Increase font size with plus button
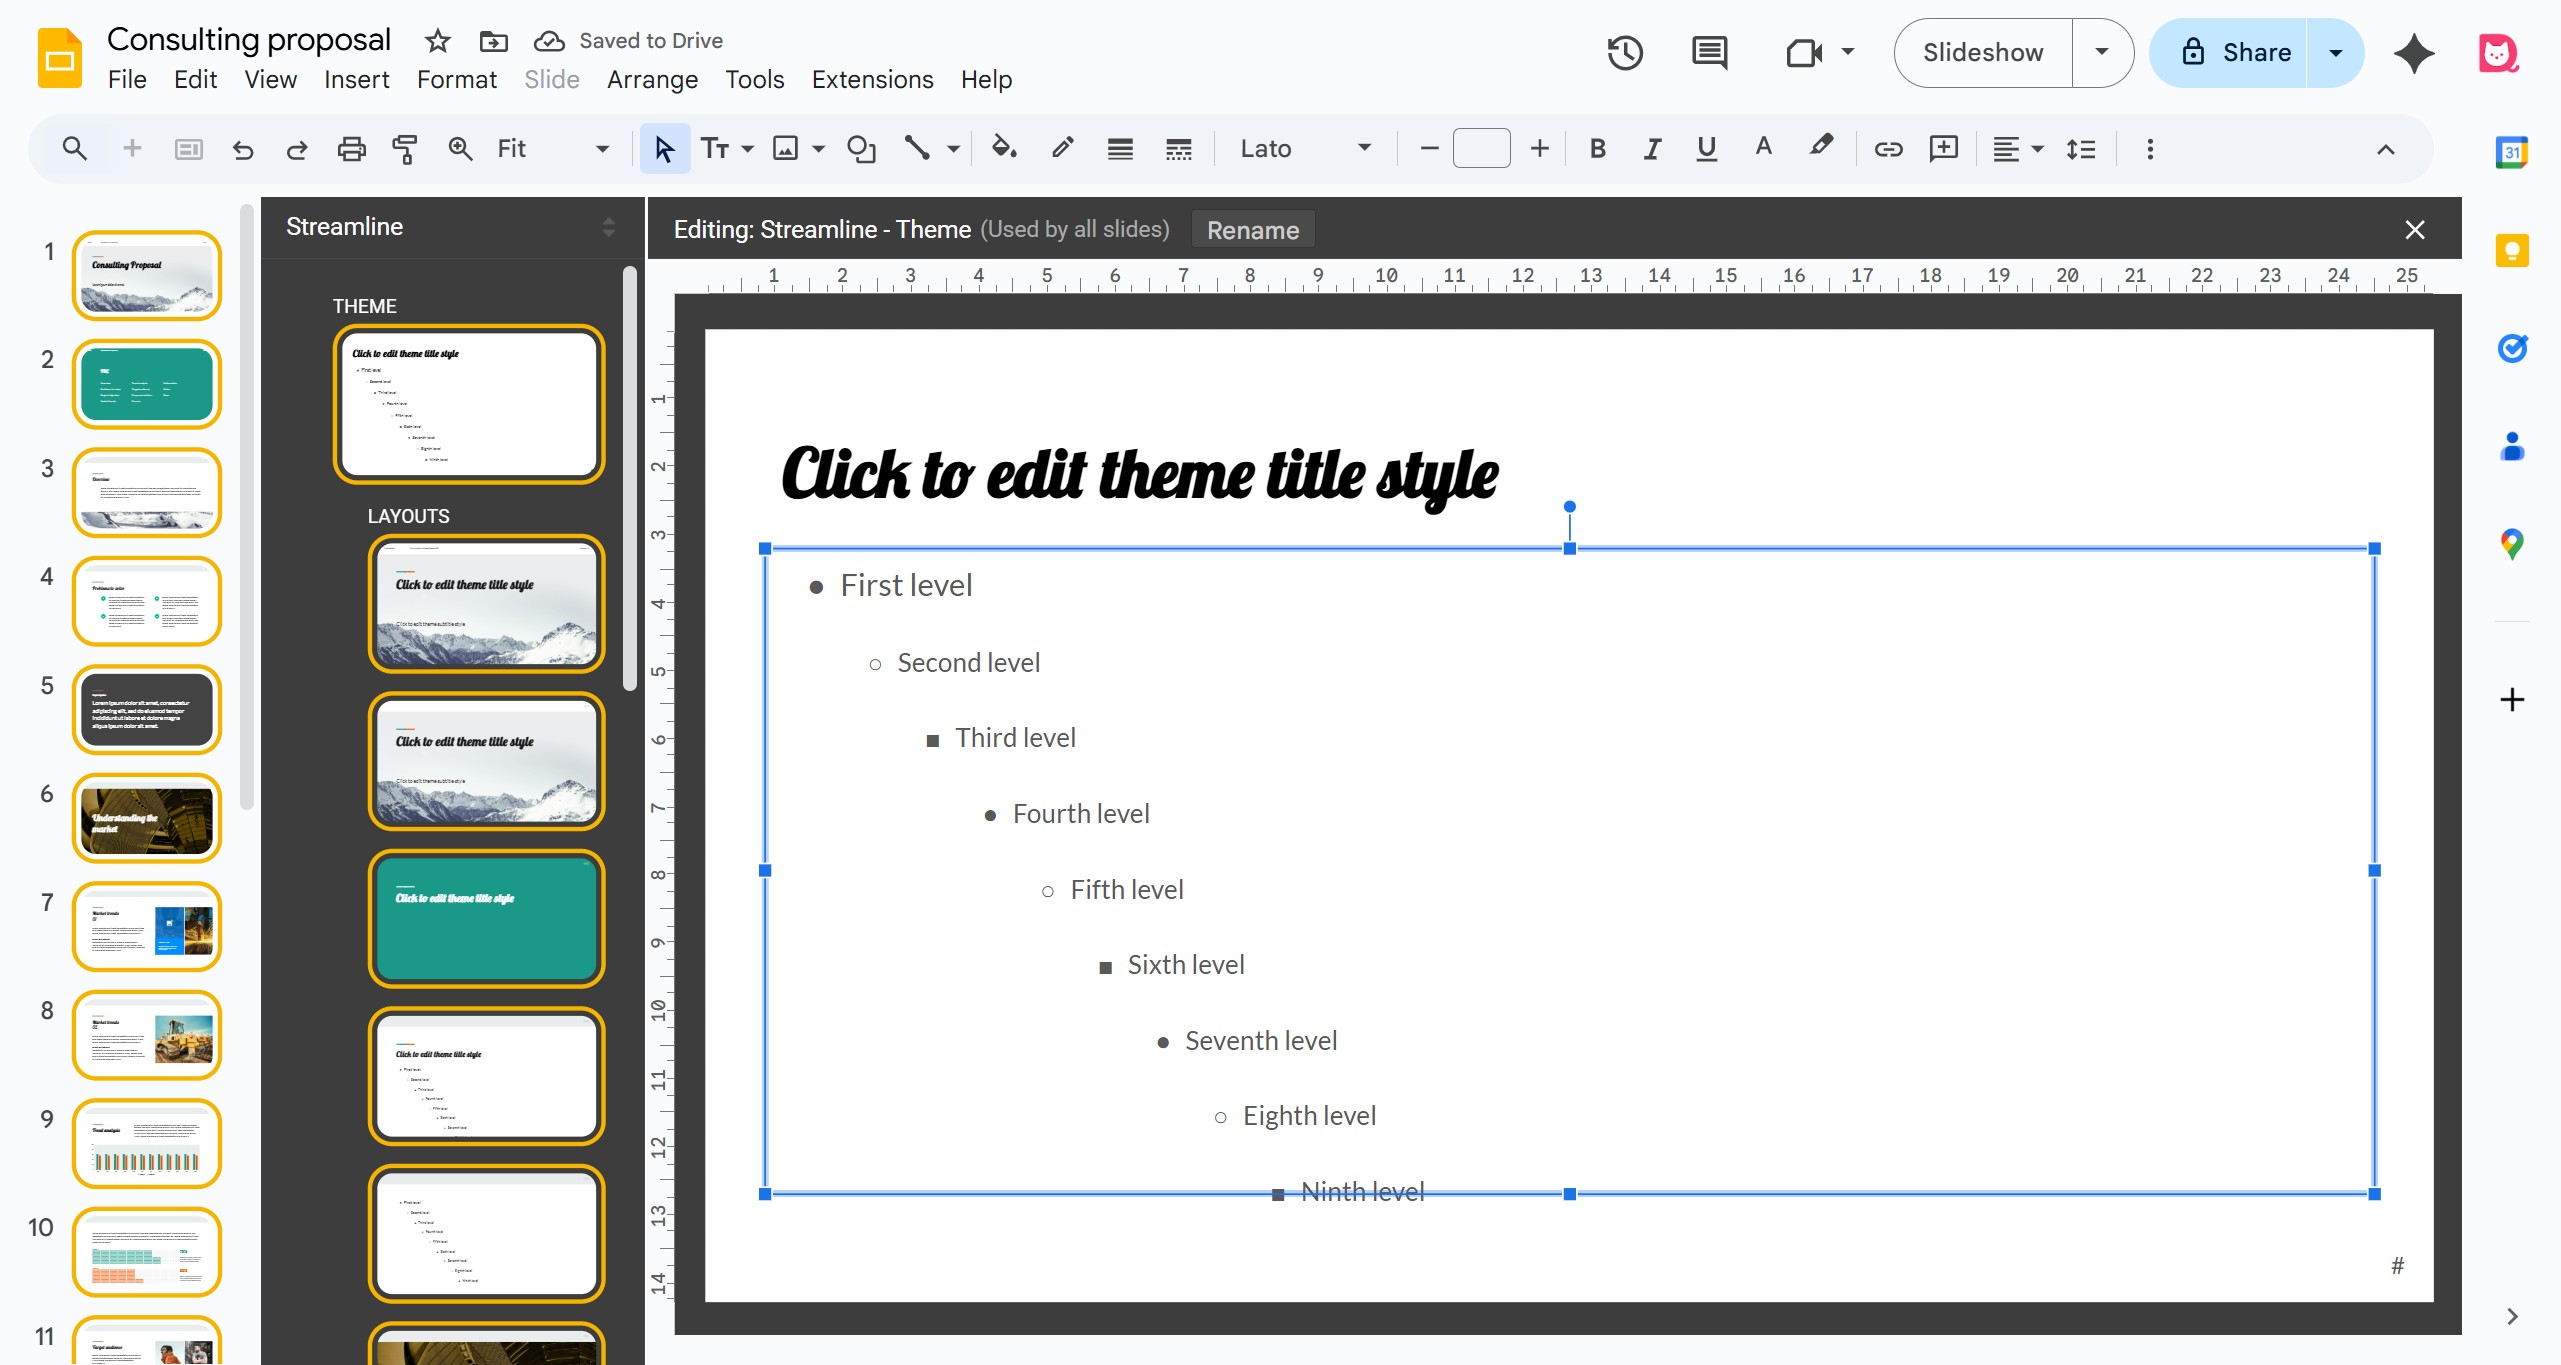 click(x=1539, y=149)
